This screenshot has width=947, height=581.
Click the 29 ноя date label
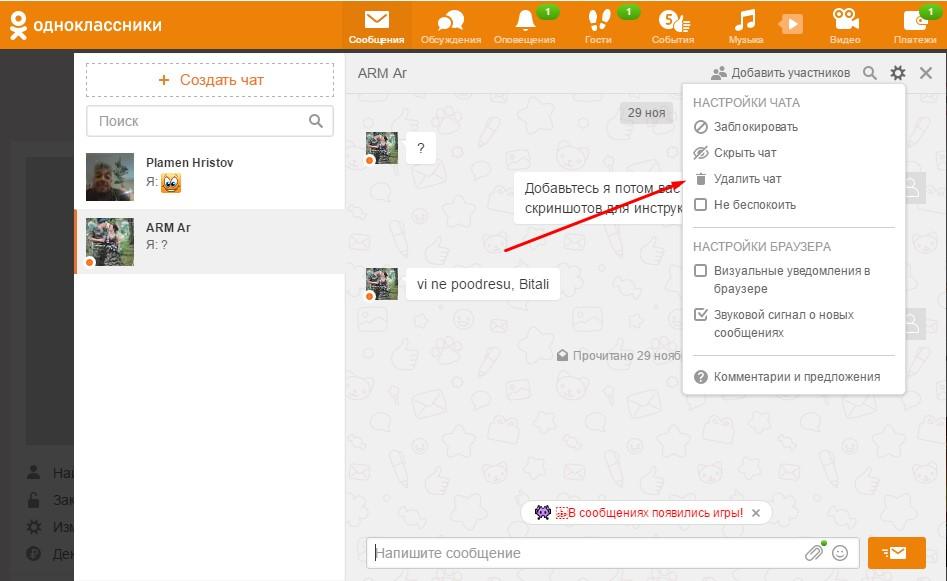(646, 113)
